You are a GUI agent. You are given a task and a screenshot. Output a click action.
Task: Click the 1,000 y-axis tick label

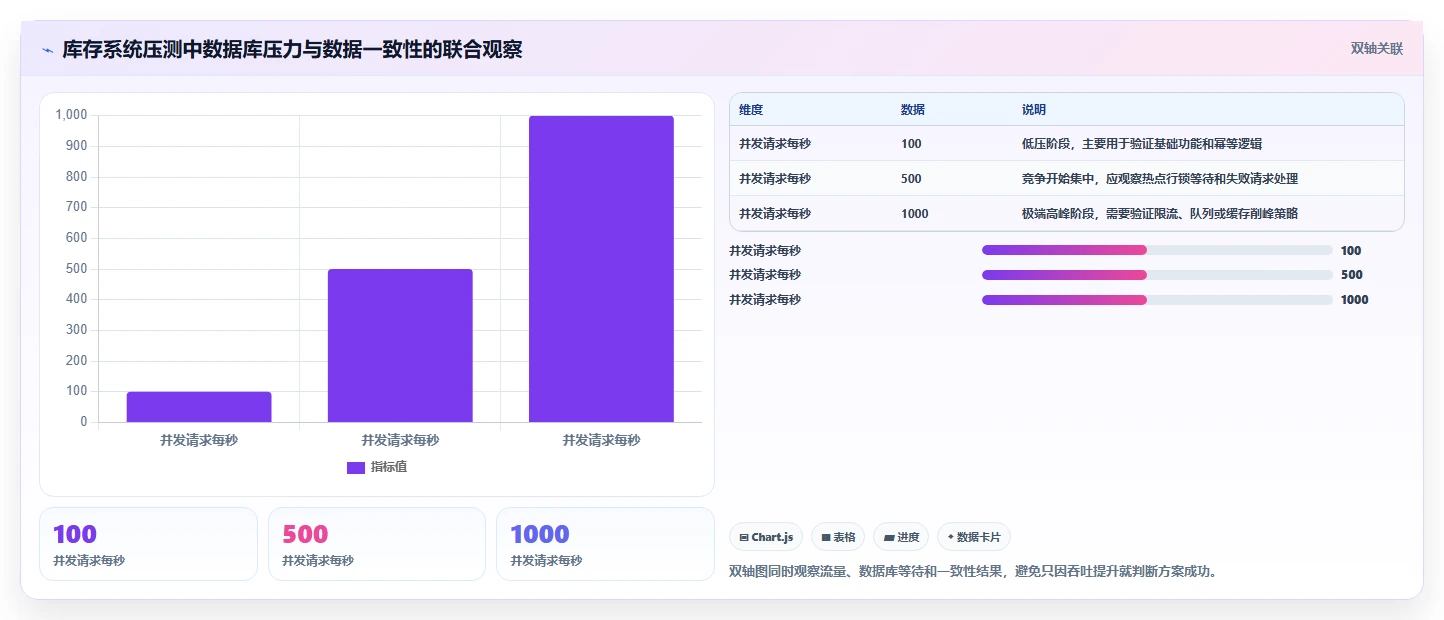(x=72, y=115)
